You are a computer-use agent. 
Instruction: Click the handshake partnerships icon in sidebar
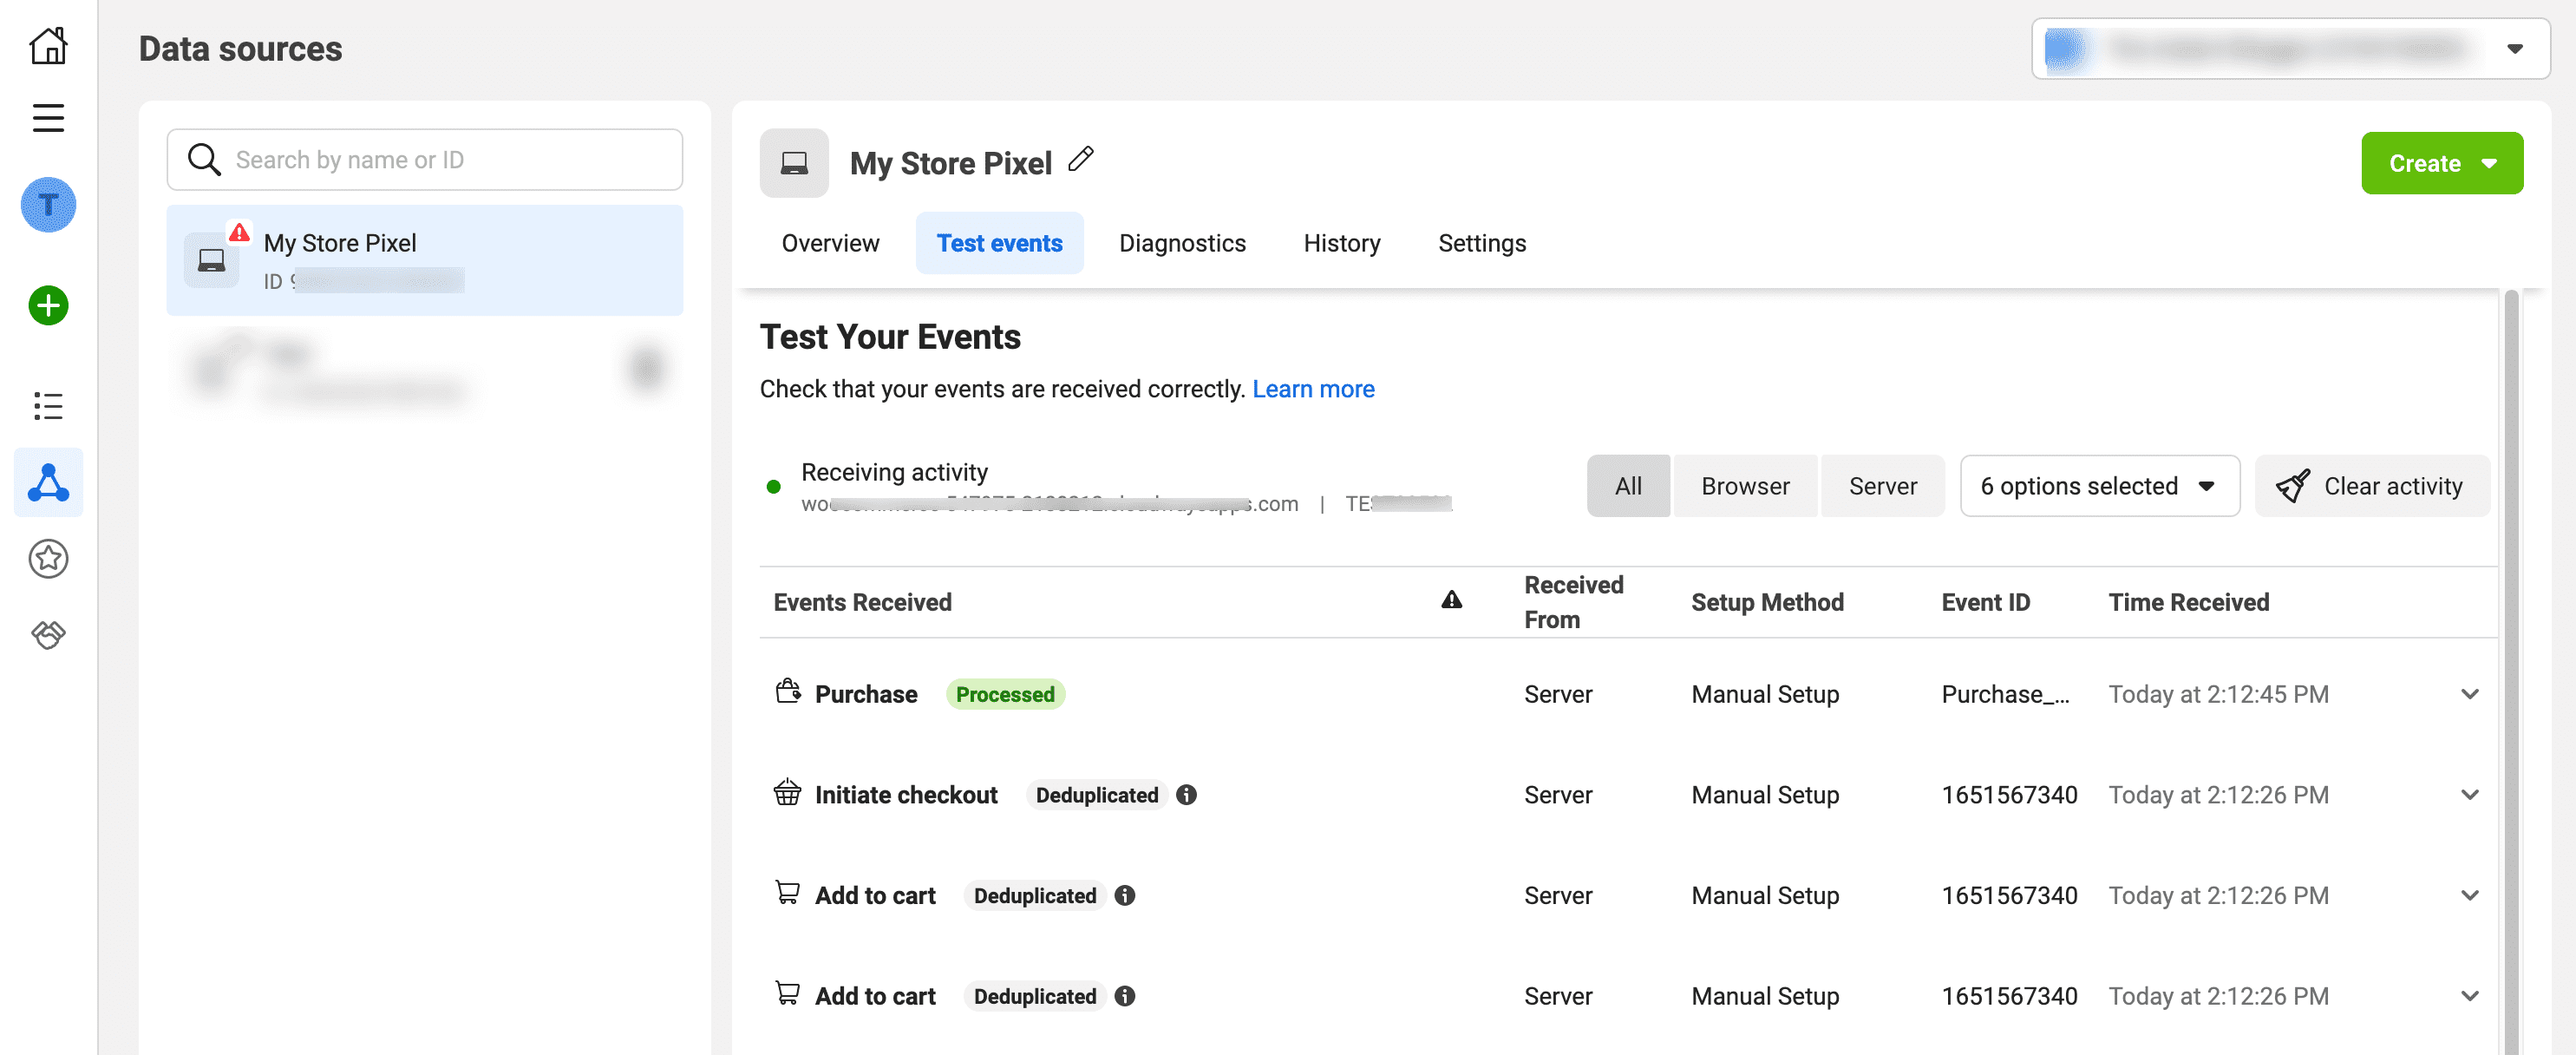(x=48, y=634)
